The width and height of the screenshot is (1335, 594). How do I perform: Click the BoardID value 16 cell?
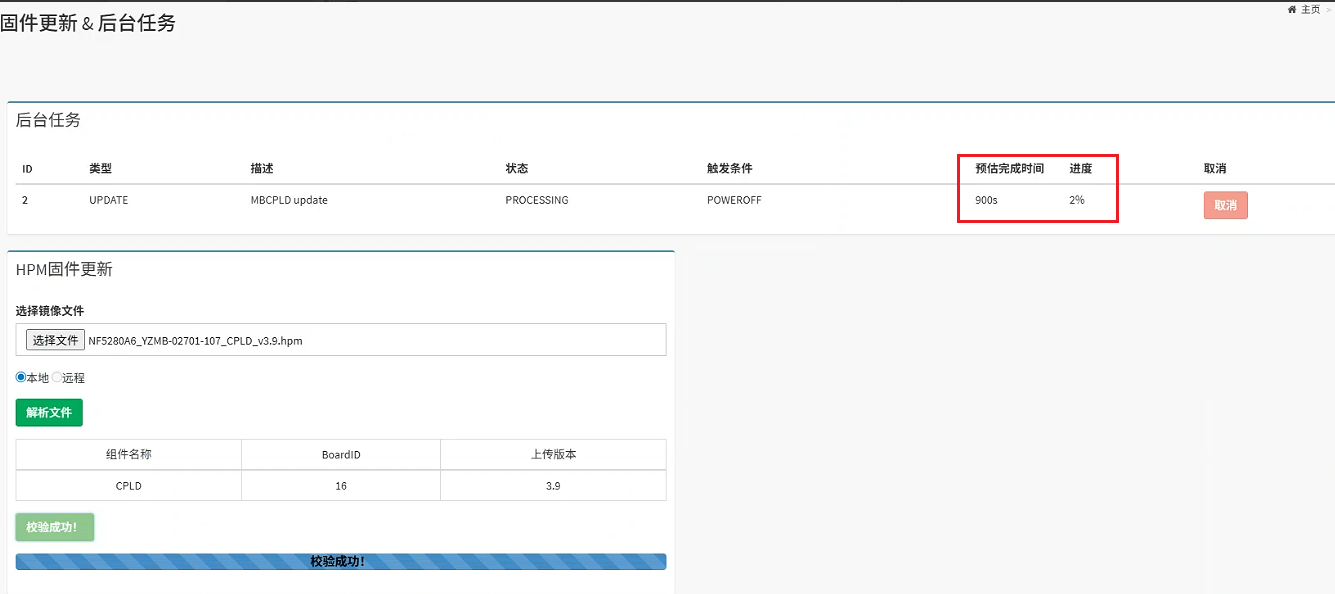click(x=341, y=486)
